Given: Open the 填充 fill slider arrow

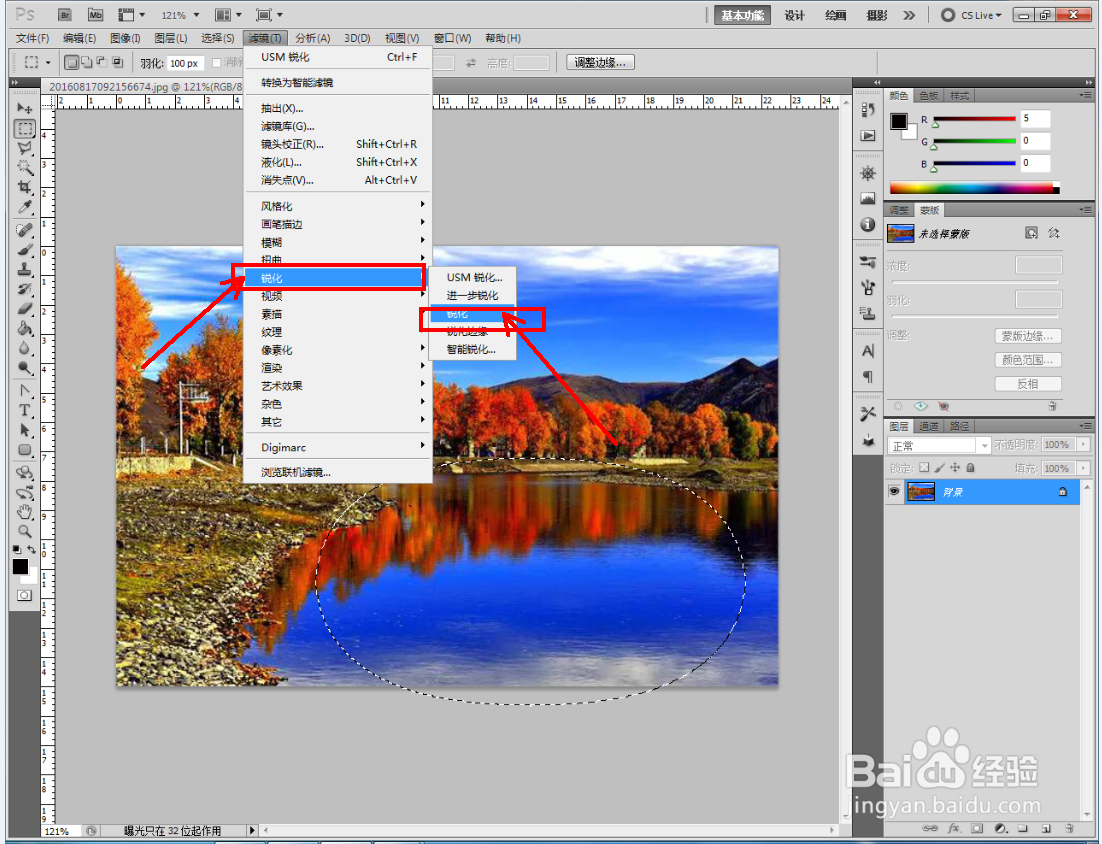Looking at the screenshot, I should (x=1083, y=468).
